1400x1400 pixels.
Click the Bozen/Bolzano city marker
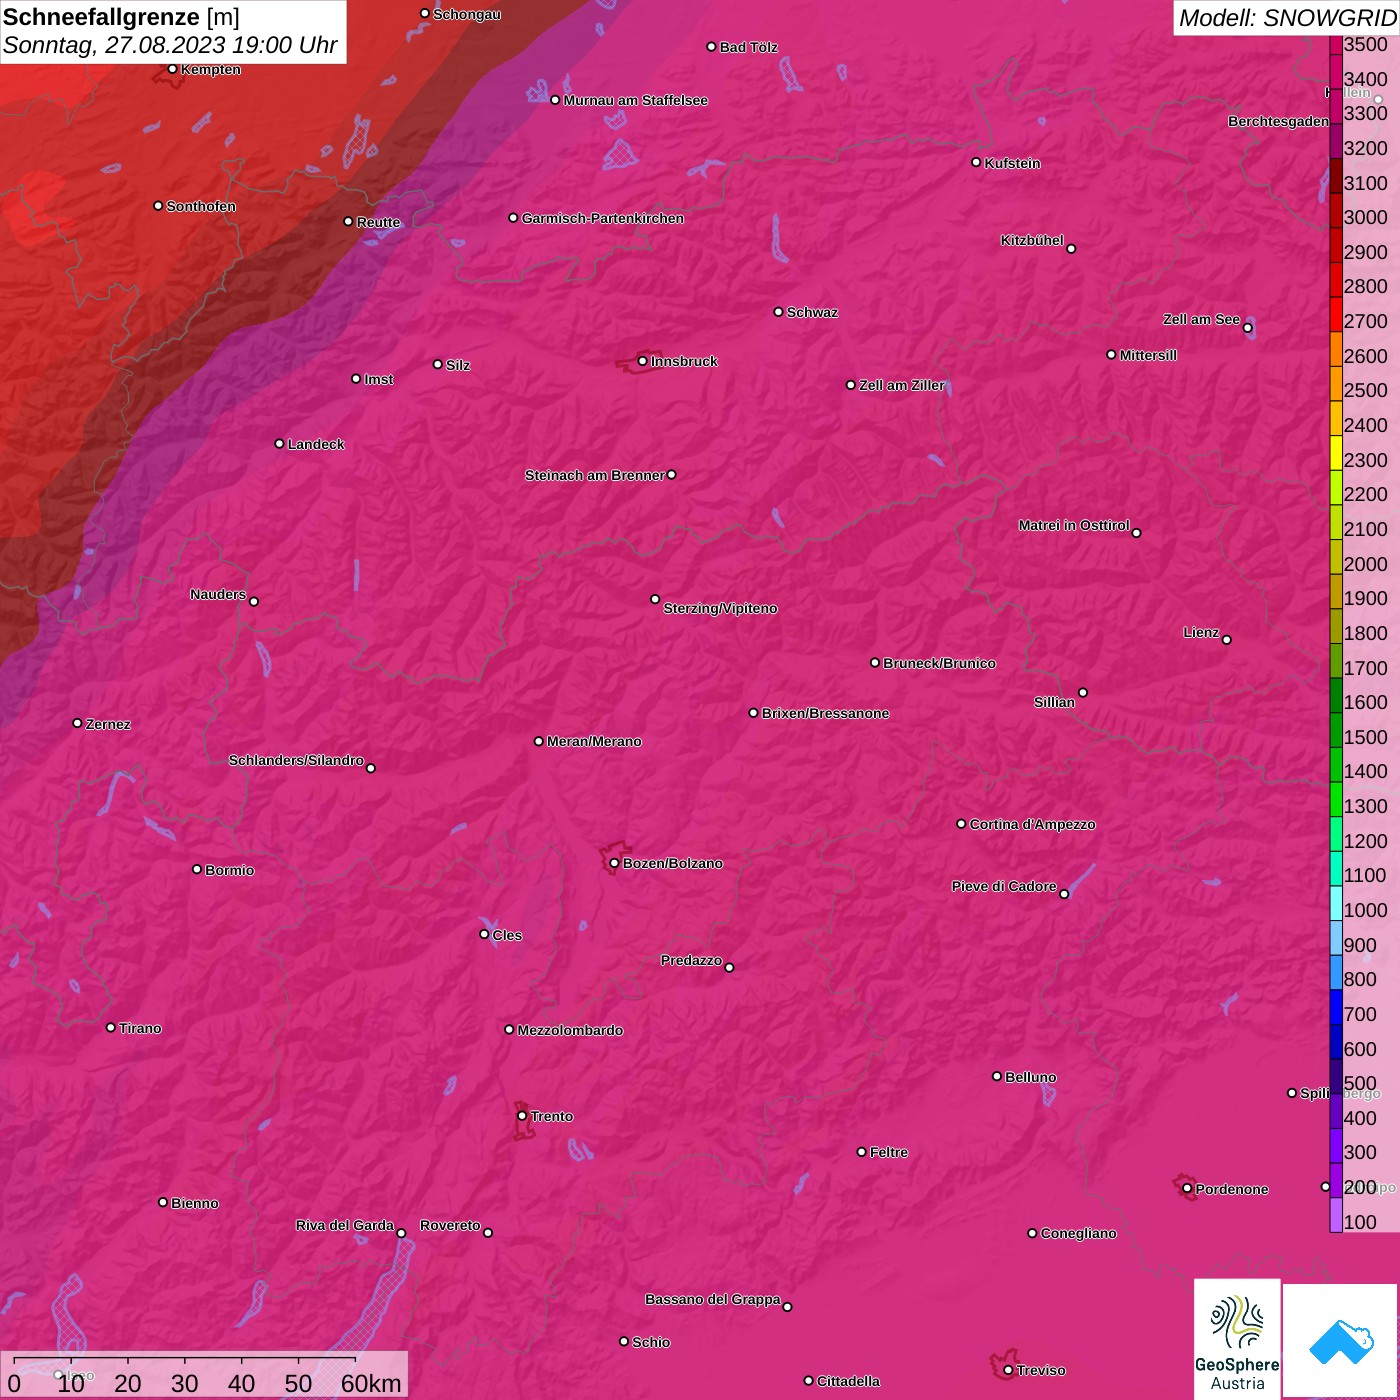click(614, 863)
